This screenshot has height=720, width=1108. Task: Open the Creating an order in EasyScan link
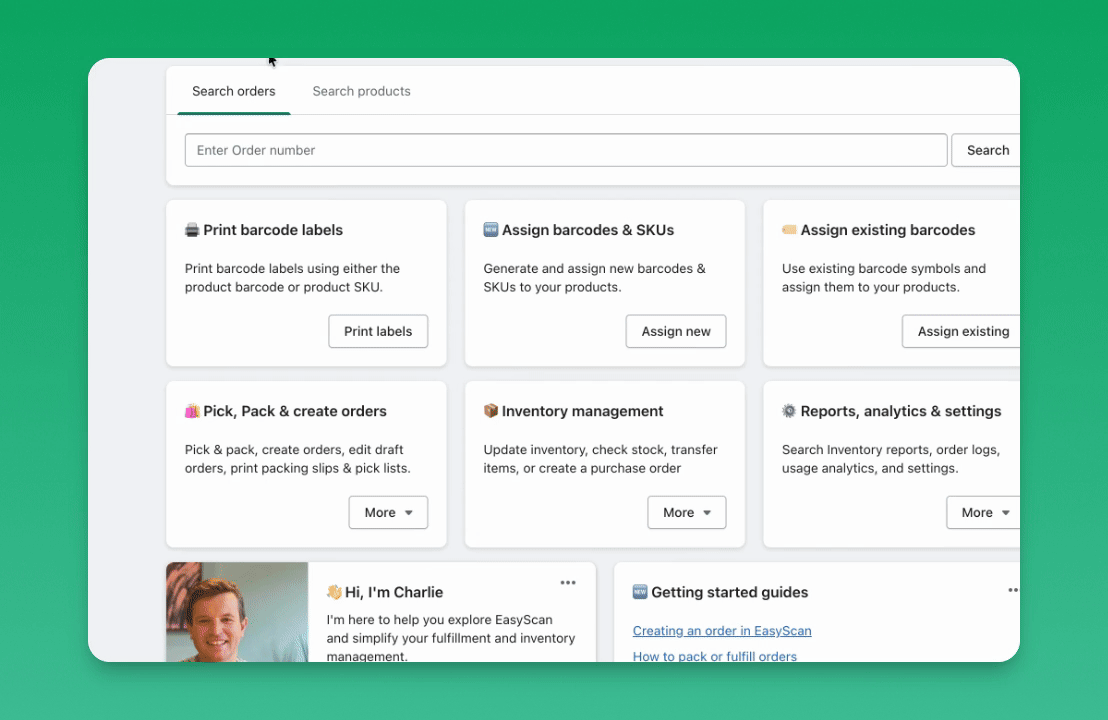pyautogui.click(x=722, y=631)
